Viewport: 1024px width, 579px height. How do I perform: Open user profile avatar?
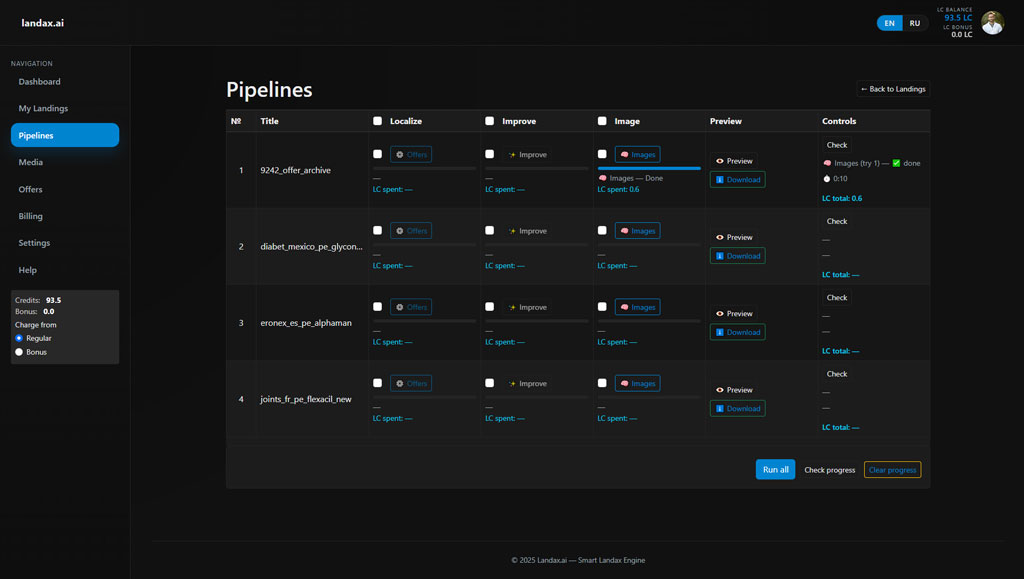pyautogui.click(x=992, y=23)
